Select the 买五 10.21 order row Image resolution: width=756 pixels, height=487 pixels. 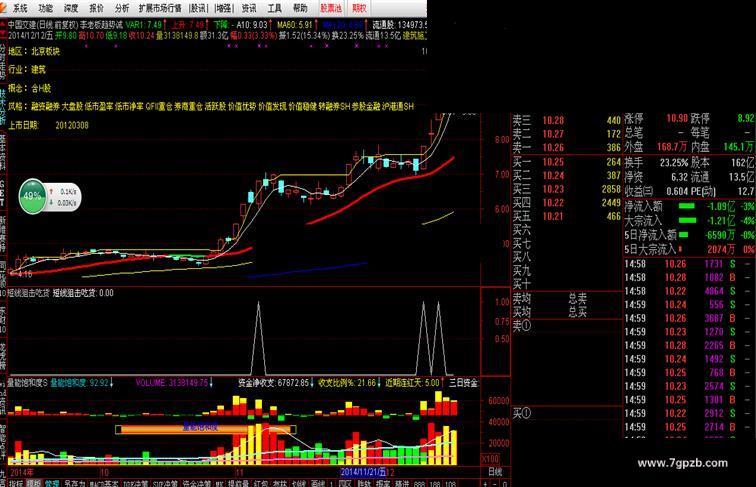point(567,216)
